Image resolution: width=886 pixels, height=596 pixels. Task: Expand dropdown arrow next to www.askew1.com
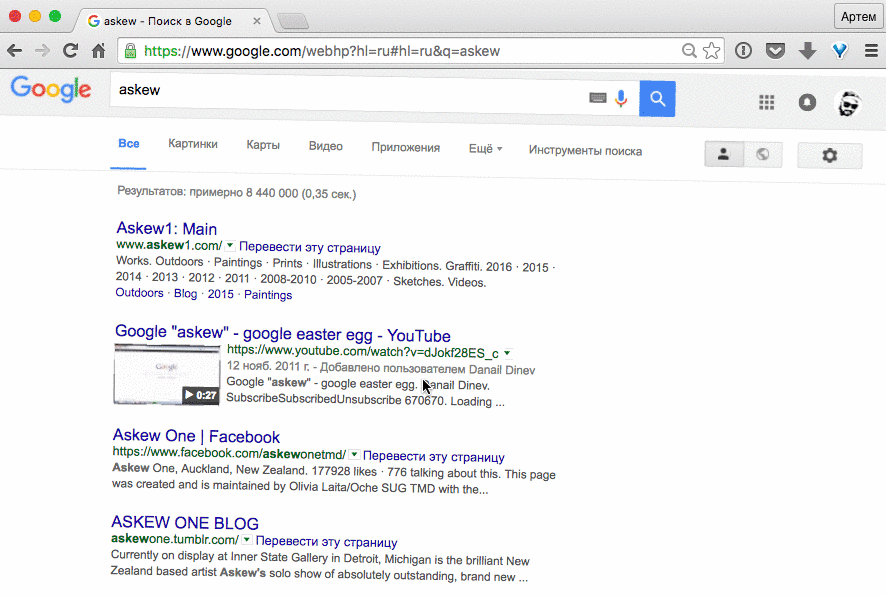[x=230, y=246]
